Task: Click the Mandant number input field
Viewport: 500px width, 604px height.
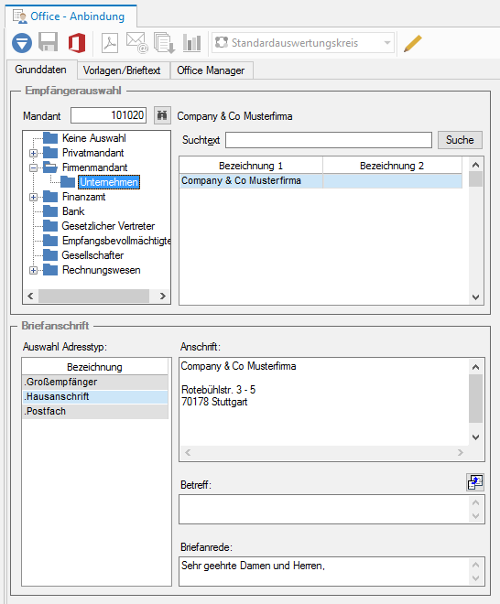Action: [x=109, y=115]
